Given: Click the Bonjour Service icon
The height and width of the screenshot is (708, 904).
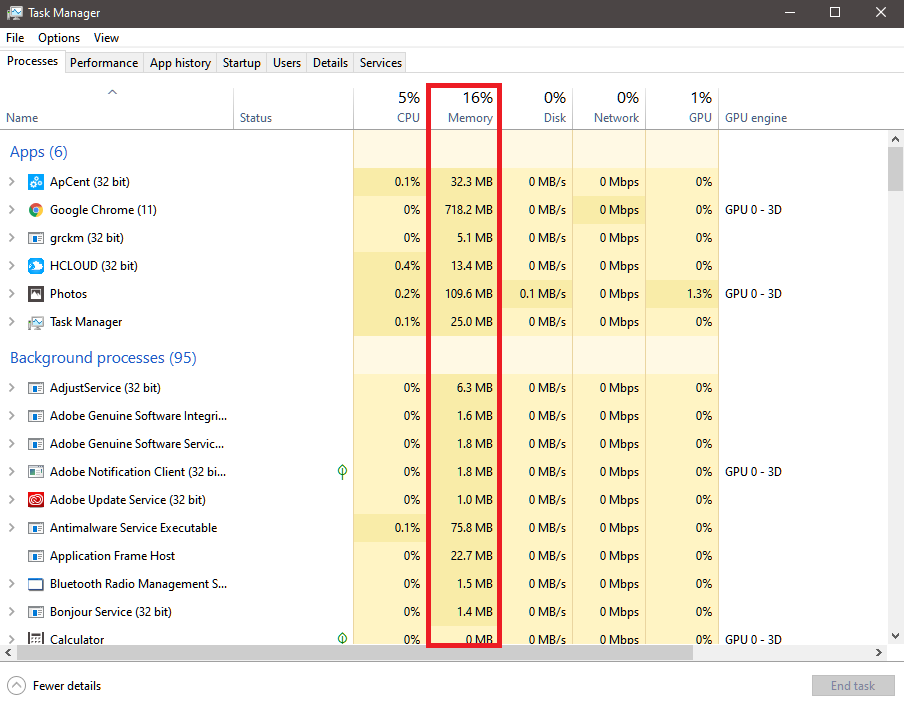Looking at the screenshot, I should point(36,612).
